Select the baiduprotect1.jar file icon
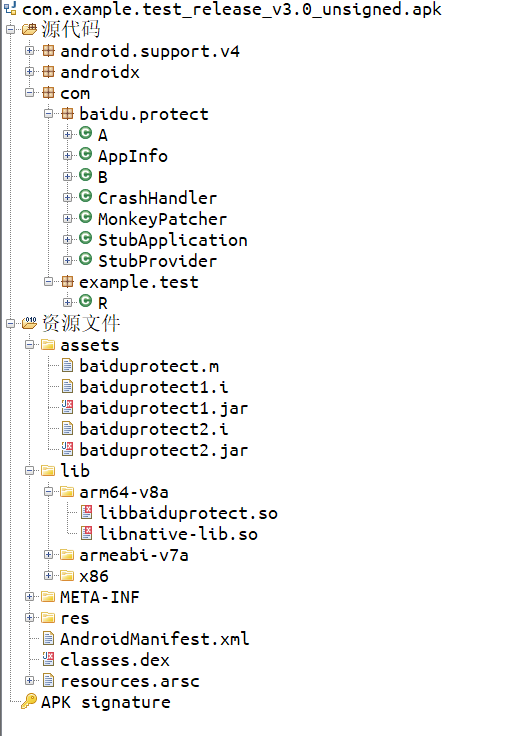The image size is (511, 736). [x=68, y=407]
